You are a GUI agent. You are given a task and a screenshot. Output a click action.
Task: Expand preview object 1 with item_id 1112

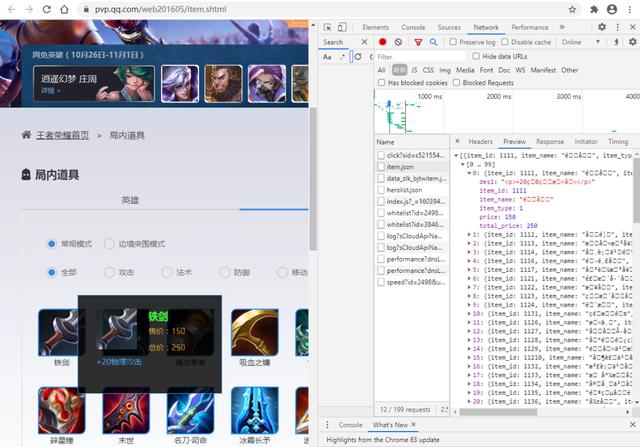point(469,235)
